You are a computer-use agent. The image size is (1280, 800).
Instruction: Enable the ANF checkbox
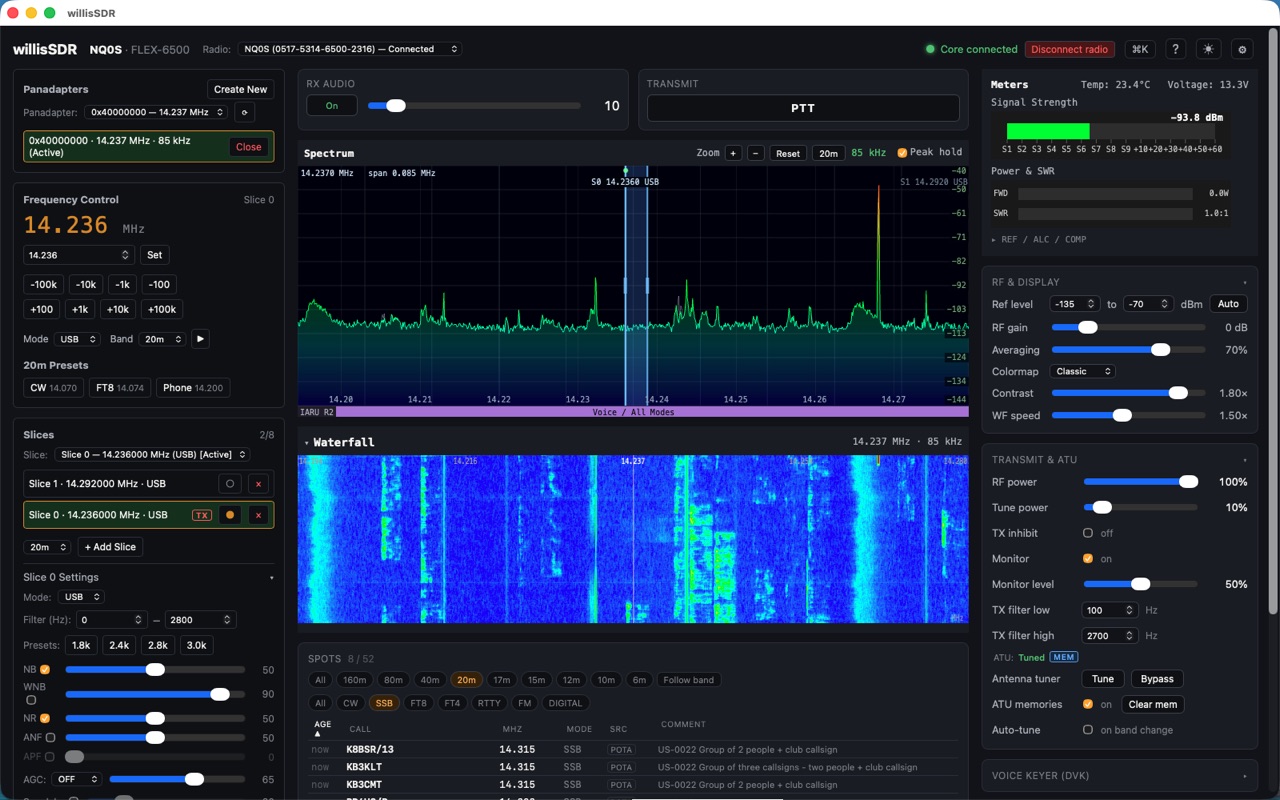(50, 737)
